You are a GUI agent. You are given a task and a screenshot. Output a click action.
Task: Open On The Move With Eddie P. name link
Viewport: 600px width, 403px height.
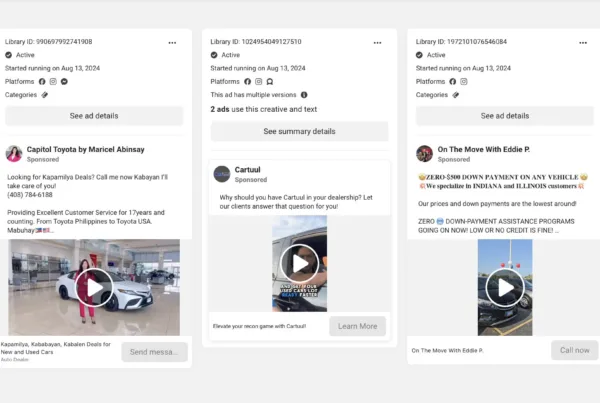tap(484, 149)
